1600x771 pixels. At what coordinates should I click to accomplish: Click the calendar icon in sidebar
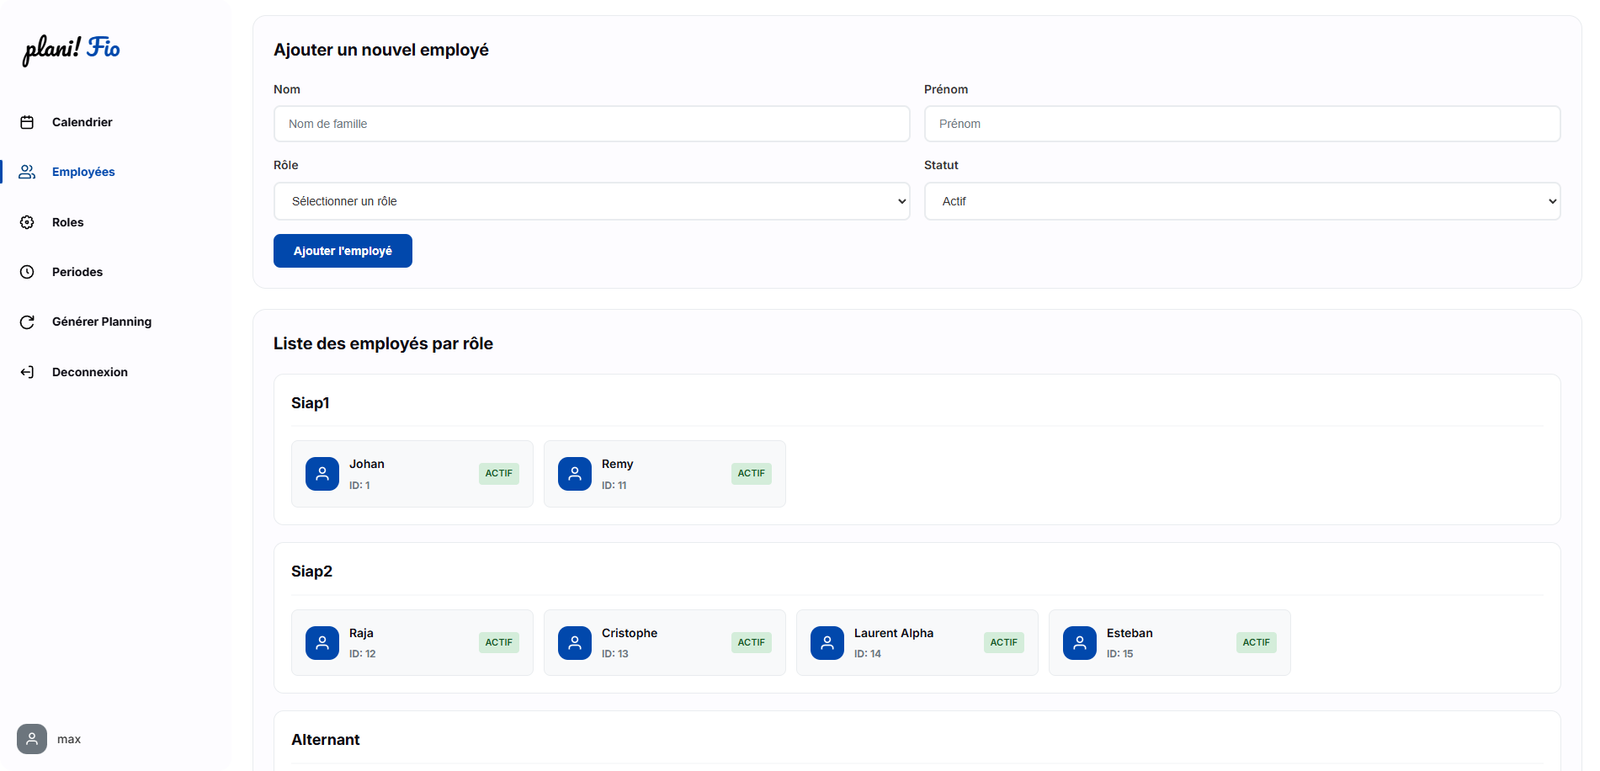coord(27,122)
